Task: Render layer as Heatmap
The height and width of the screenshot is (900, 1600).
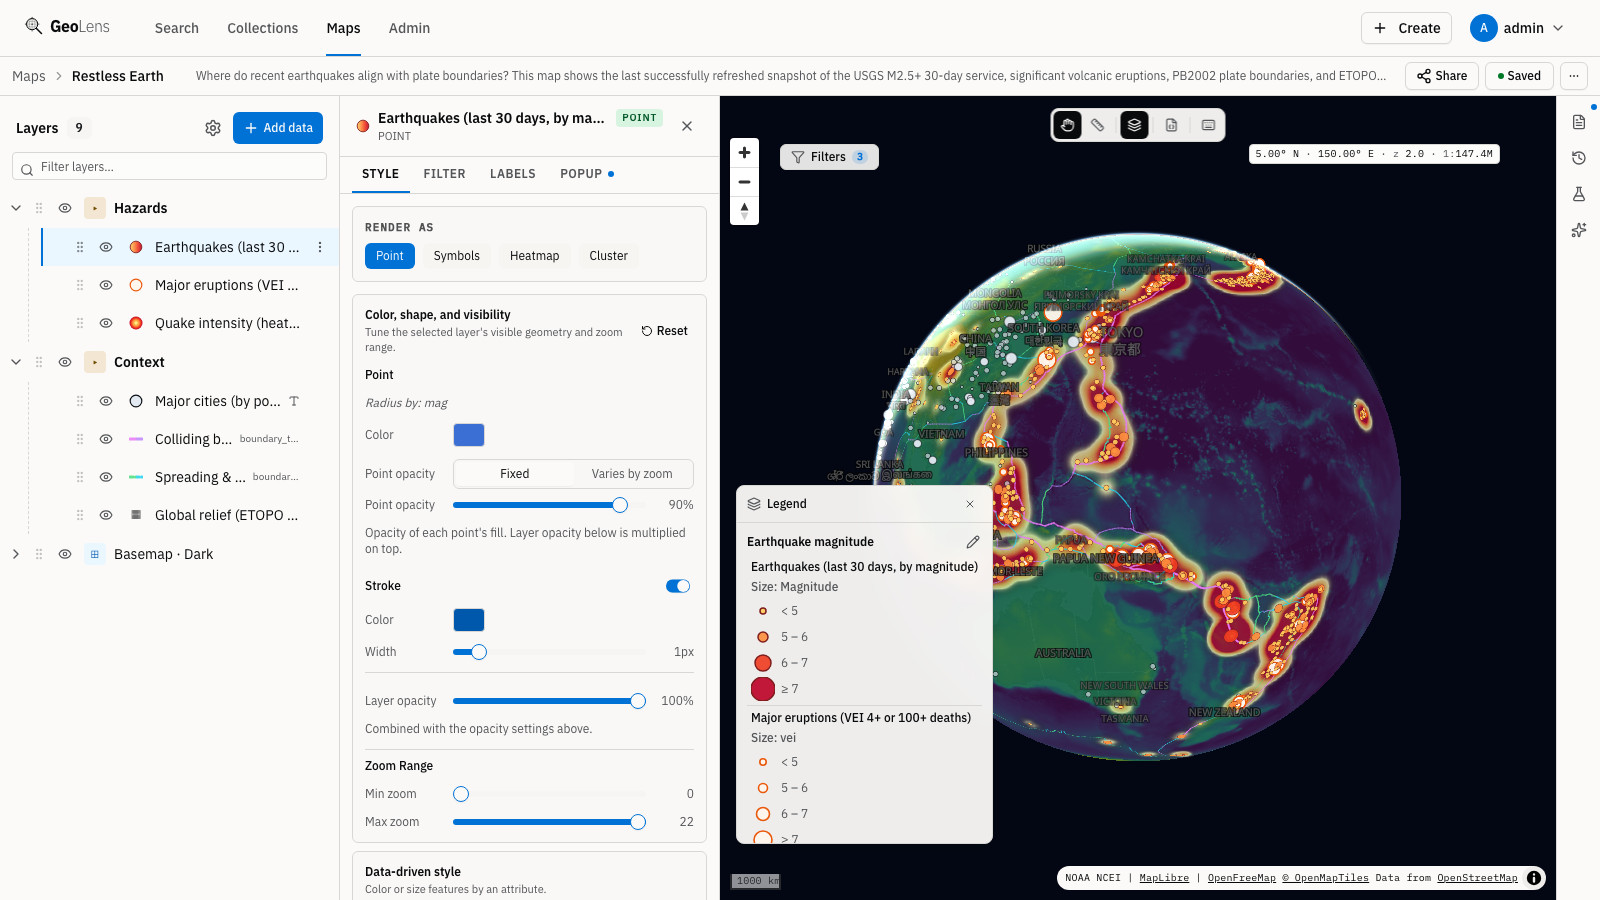Action: point(535,256)
